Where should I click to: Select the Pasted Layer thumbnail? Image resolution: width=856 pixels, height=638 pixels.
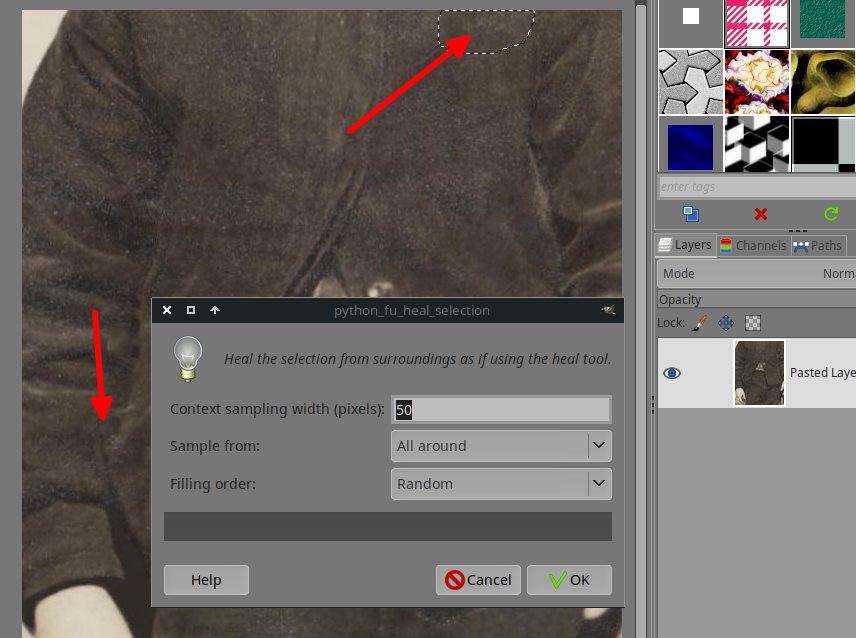coord(759,373)
